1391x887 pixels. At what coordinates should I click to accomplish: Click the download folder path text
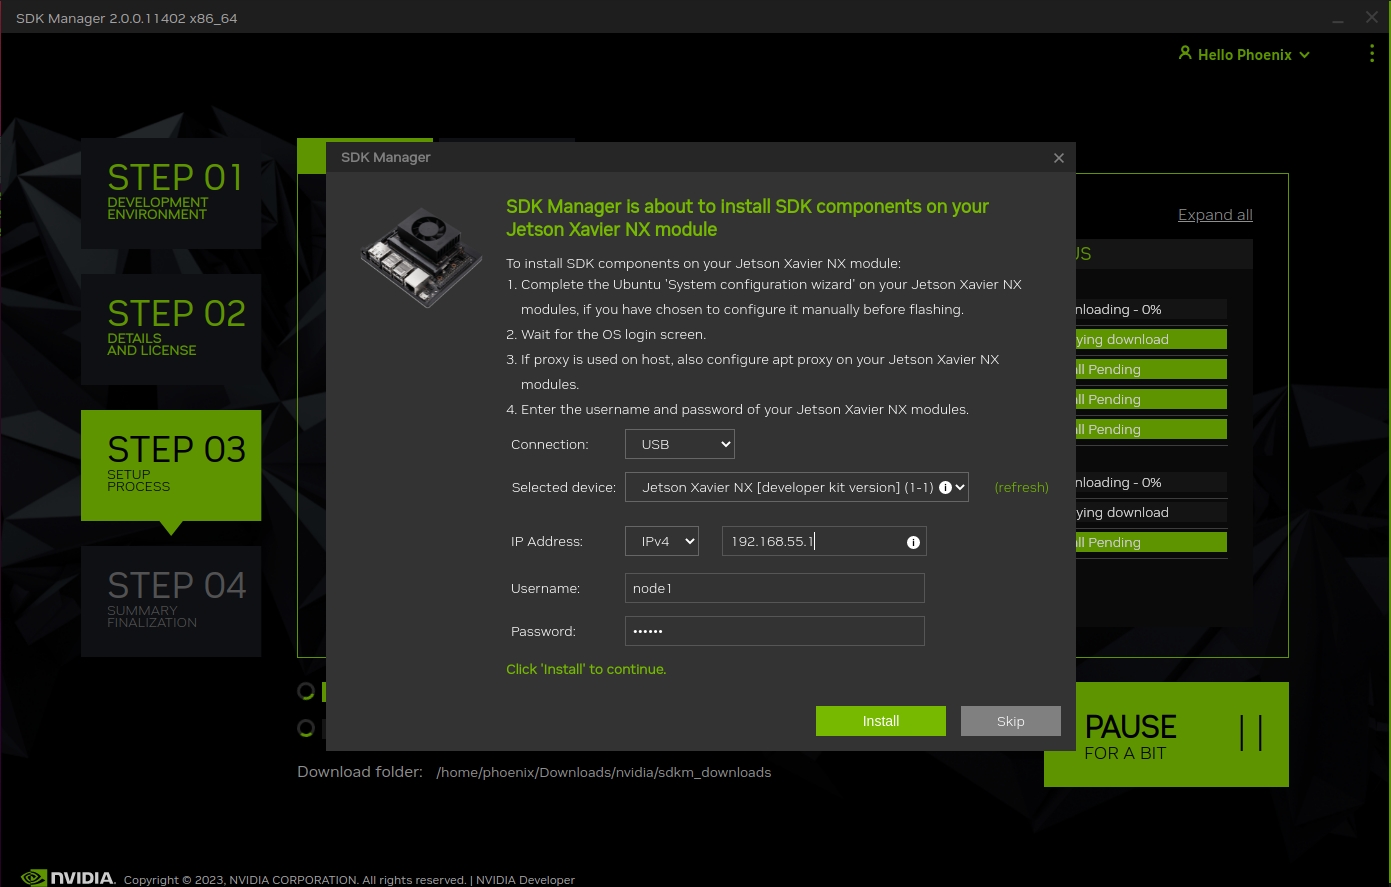point(604,772)
